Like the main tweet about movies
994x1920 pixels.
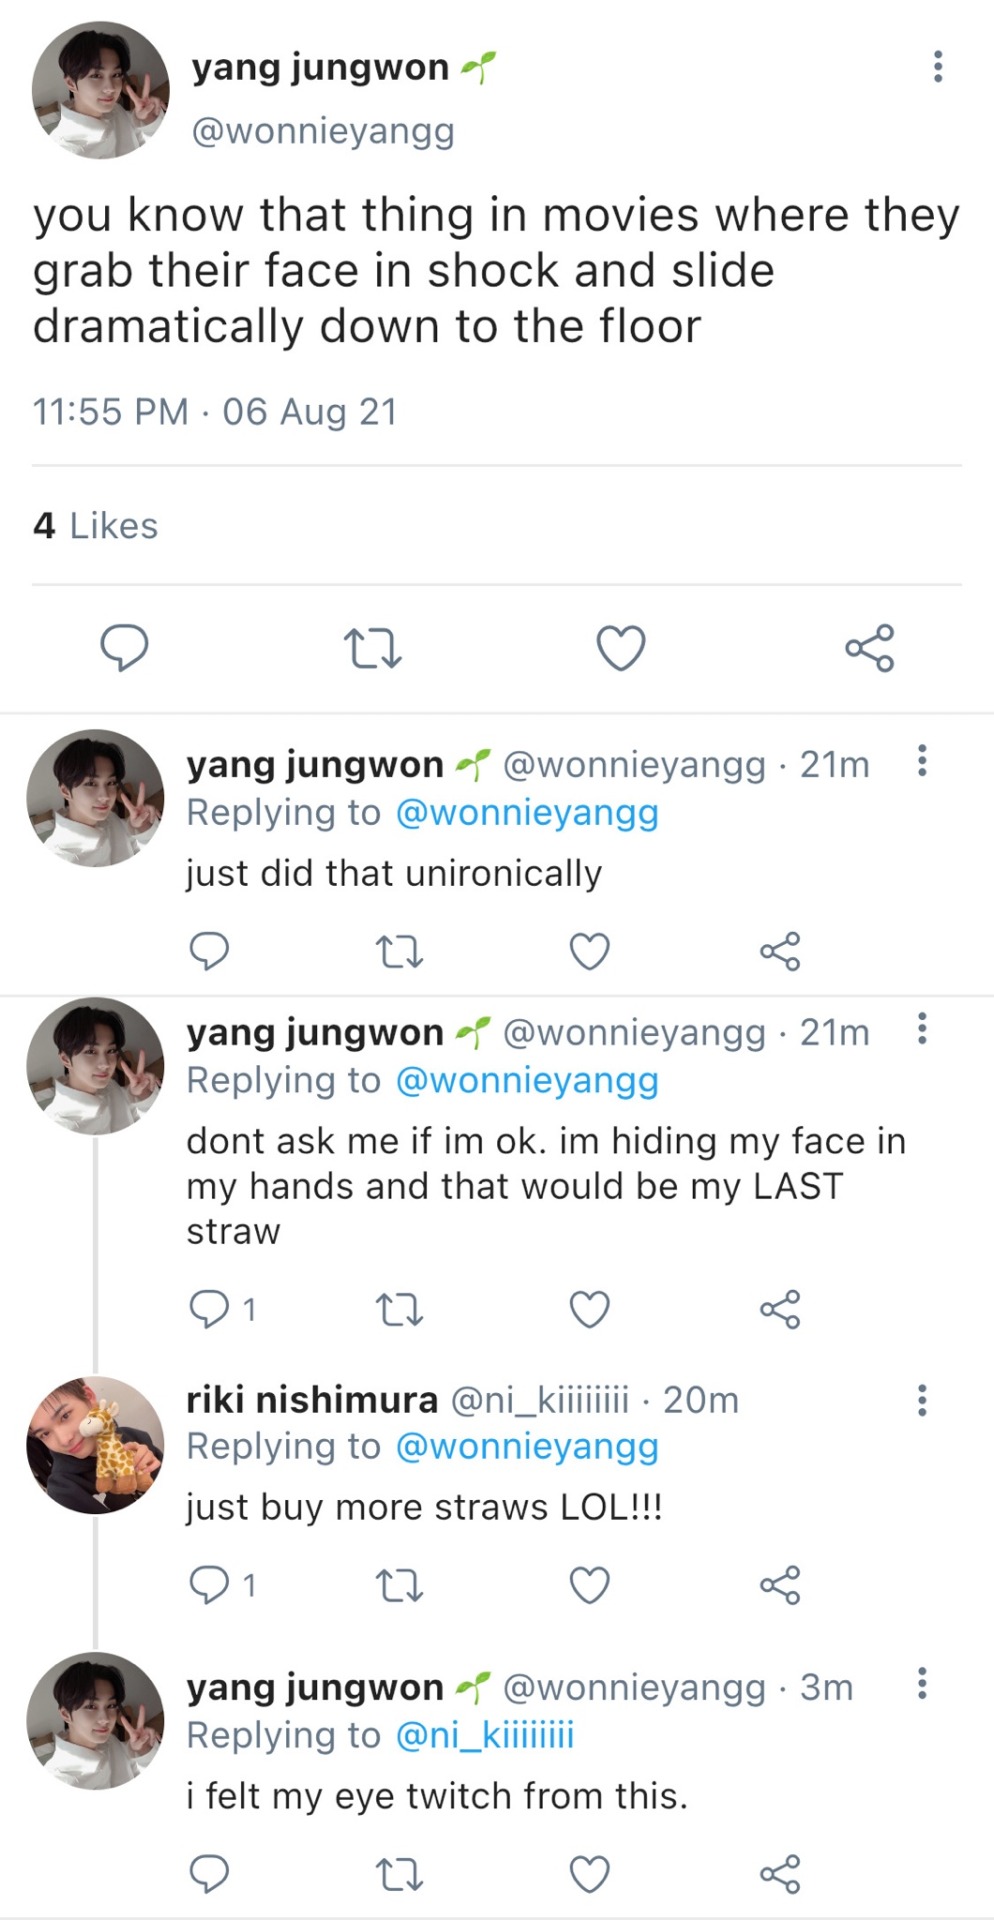[621, 648]
